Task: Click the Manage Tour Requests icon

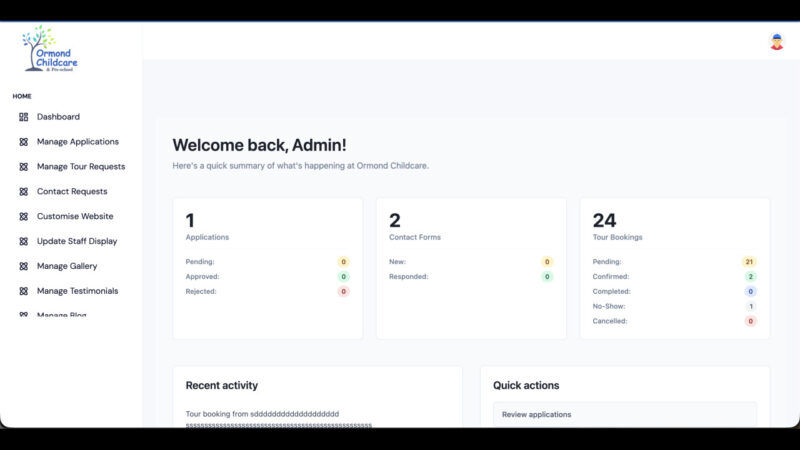Action: [x=24, y=167]
